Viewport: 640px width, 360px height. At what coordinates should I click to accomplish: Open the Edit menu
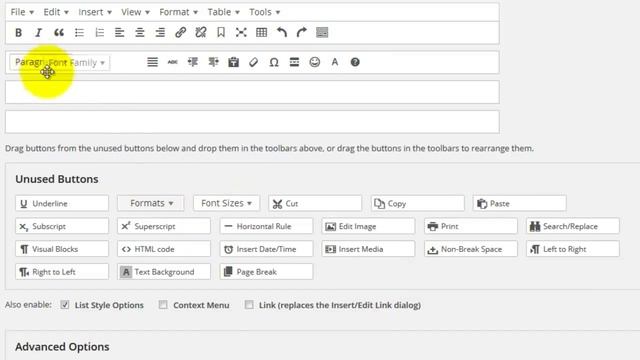tap(56, 12)
